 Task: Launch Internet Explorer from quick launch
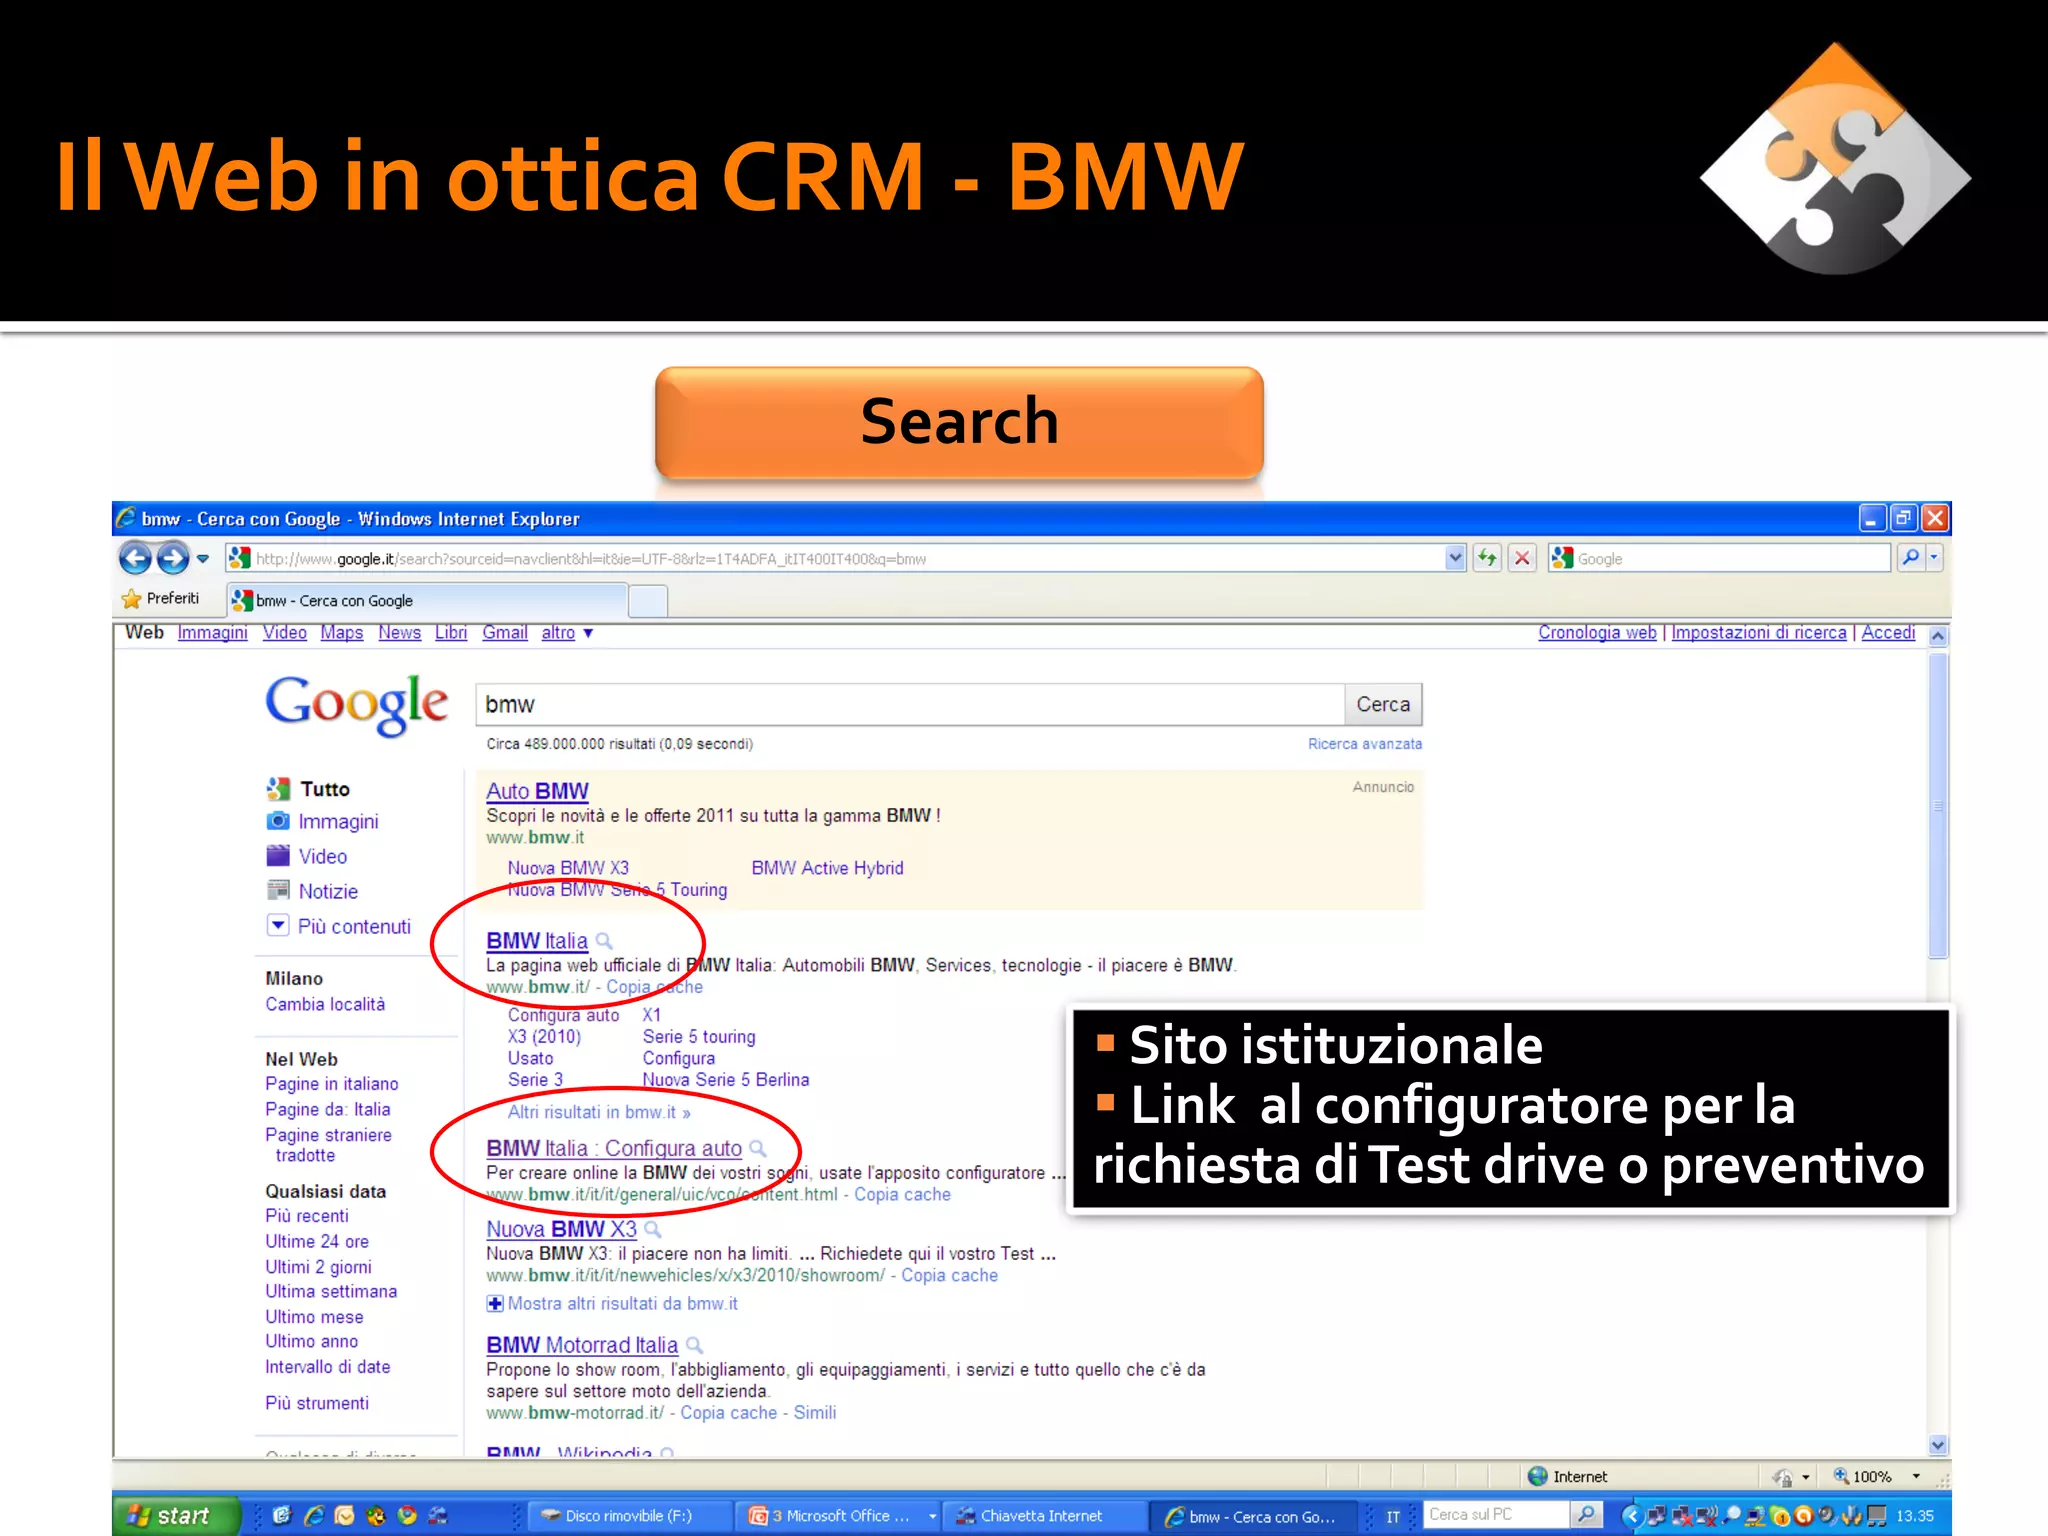314,1516
